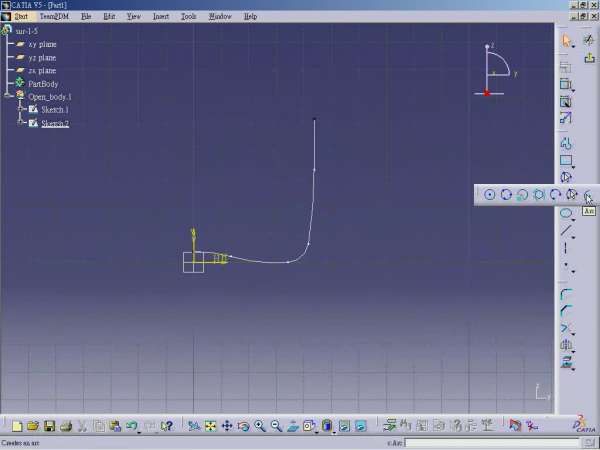Screen dimensions: 600x450
Task: Open the Window menu
Action: (x=220, y=16)
